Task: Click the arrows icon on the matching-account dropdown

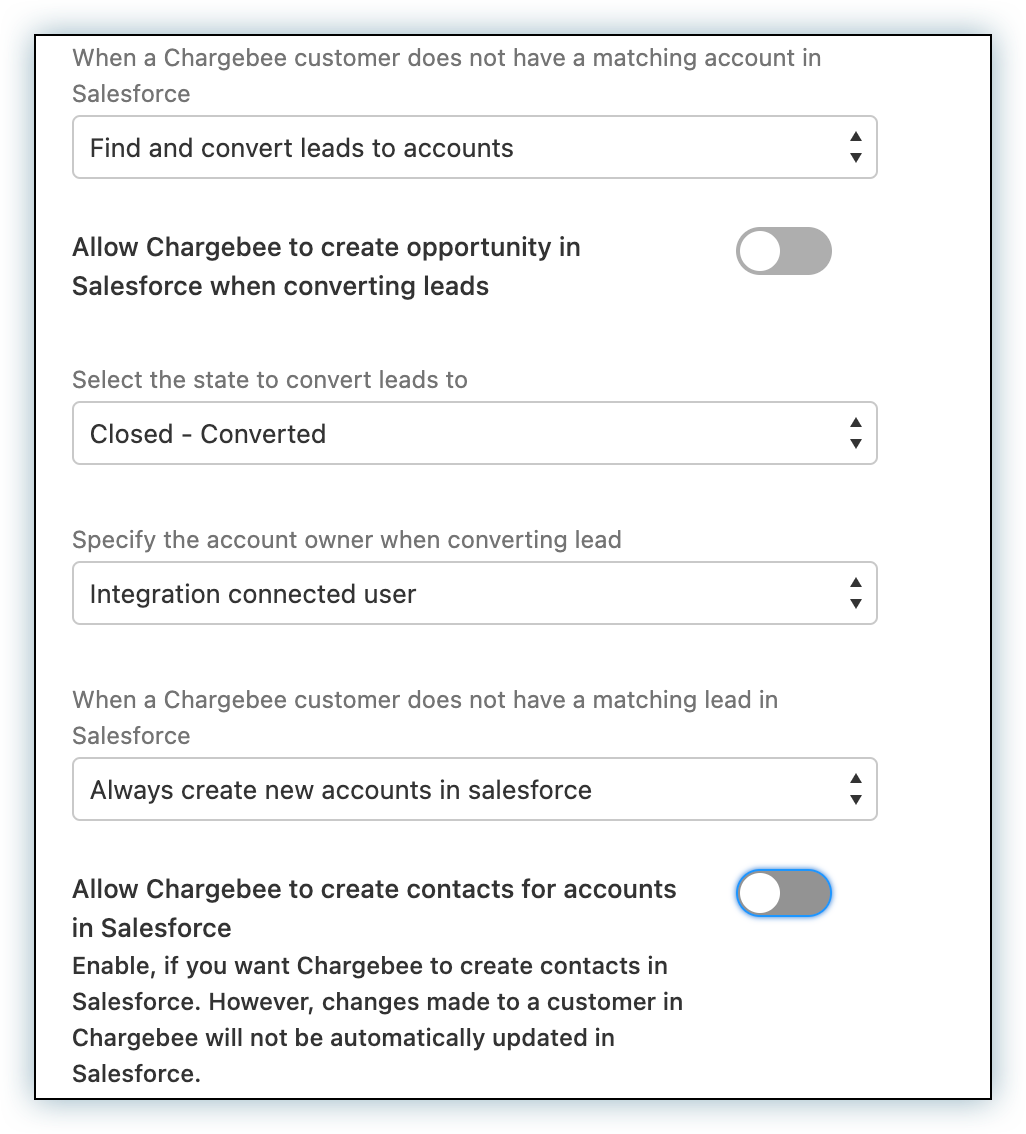Action: coord(855,148)
